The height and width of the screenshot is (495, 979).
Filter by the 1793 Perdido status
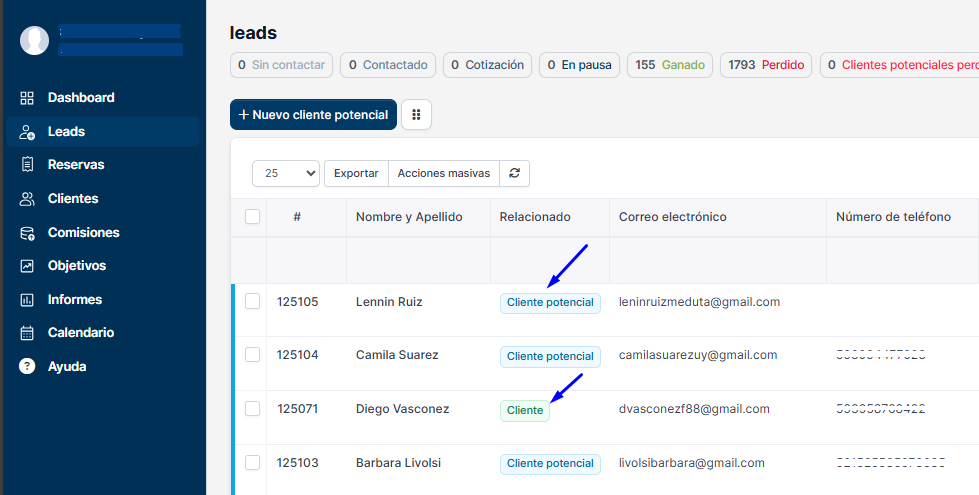click(765, 65)
